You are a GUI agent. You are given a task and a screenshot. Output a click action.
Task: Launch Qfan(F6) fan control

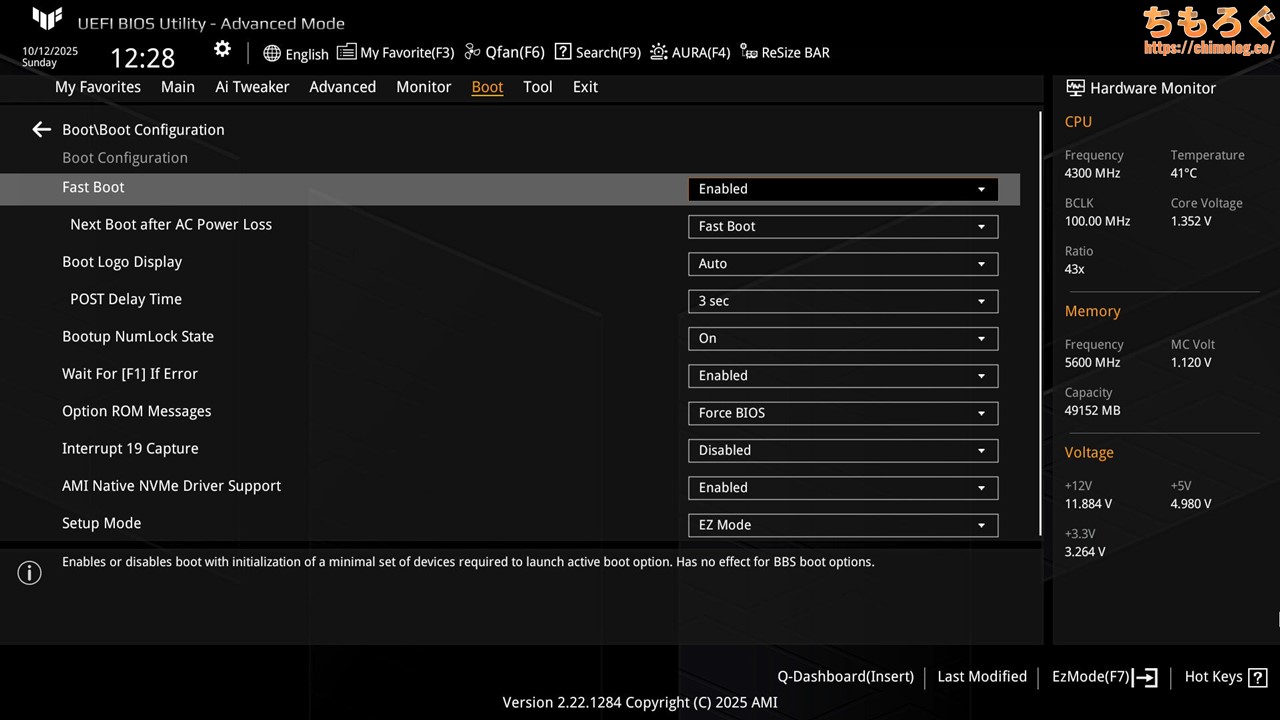[504, 53]
